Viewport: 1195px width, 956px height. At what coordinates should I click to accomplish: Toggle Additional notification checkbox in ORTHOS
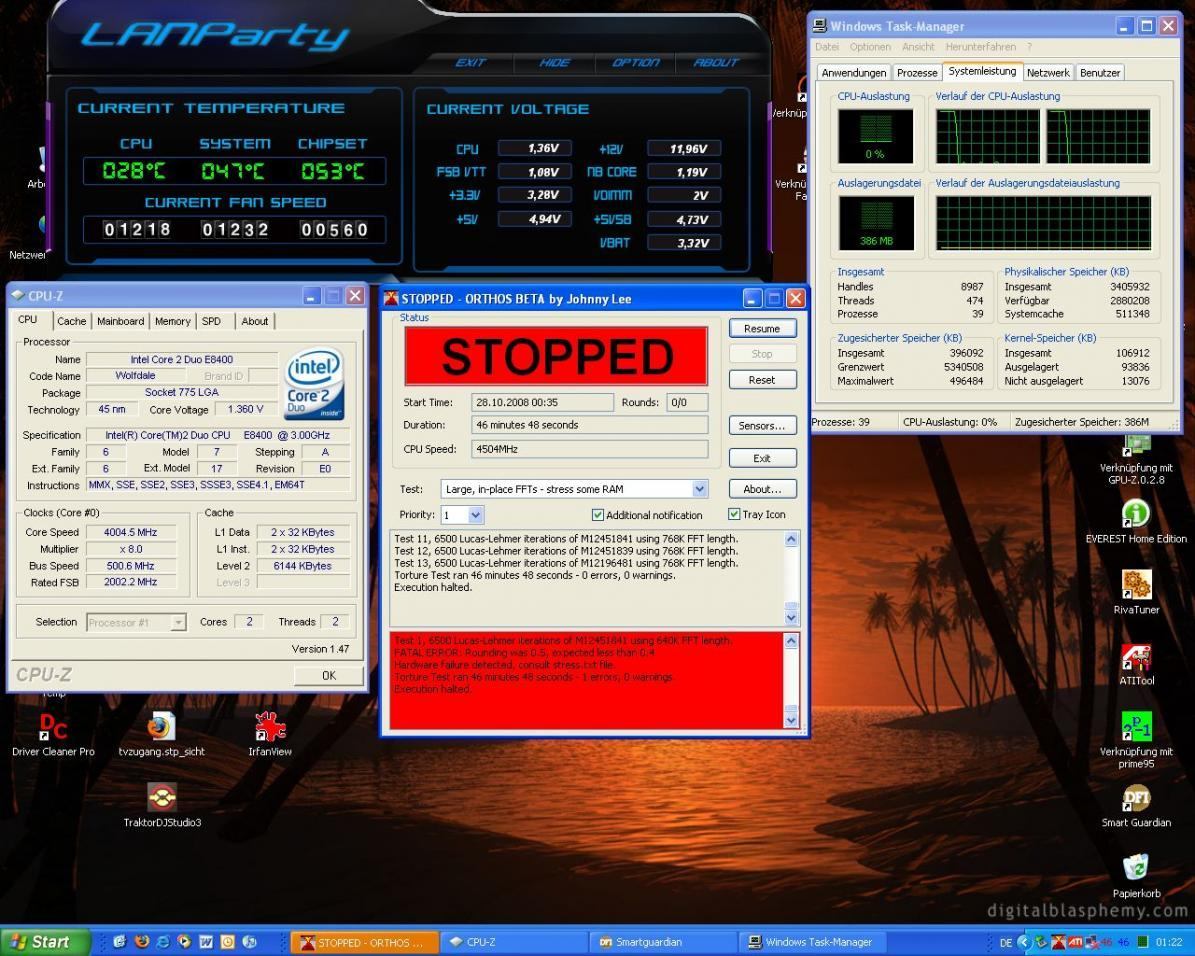coord(598,515)
